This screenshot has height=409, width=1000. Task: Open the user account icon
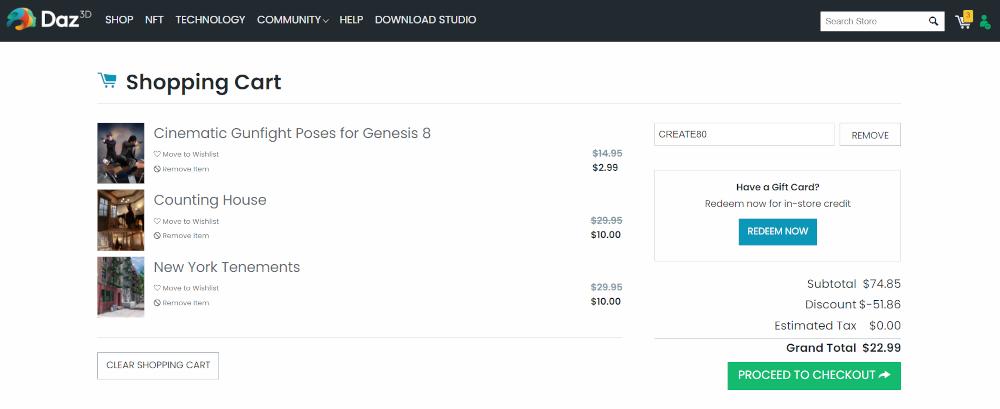tap(985, 21)
